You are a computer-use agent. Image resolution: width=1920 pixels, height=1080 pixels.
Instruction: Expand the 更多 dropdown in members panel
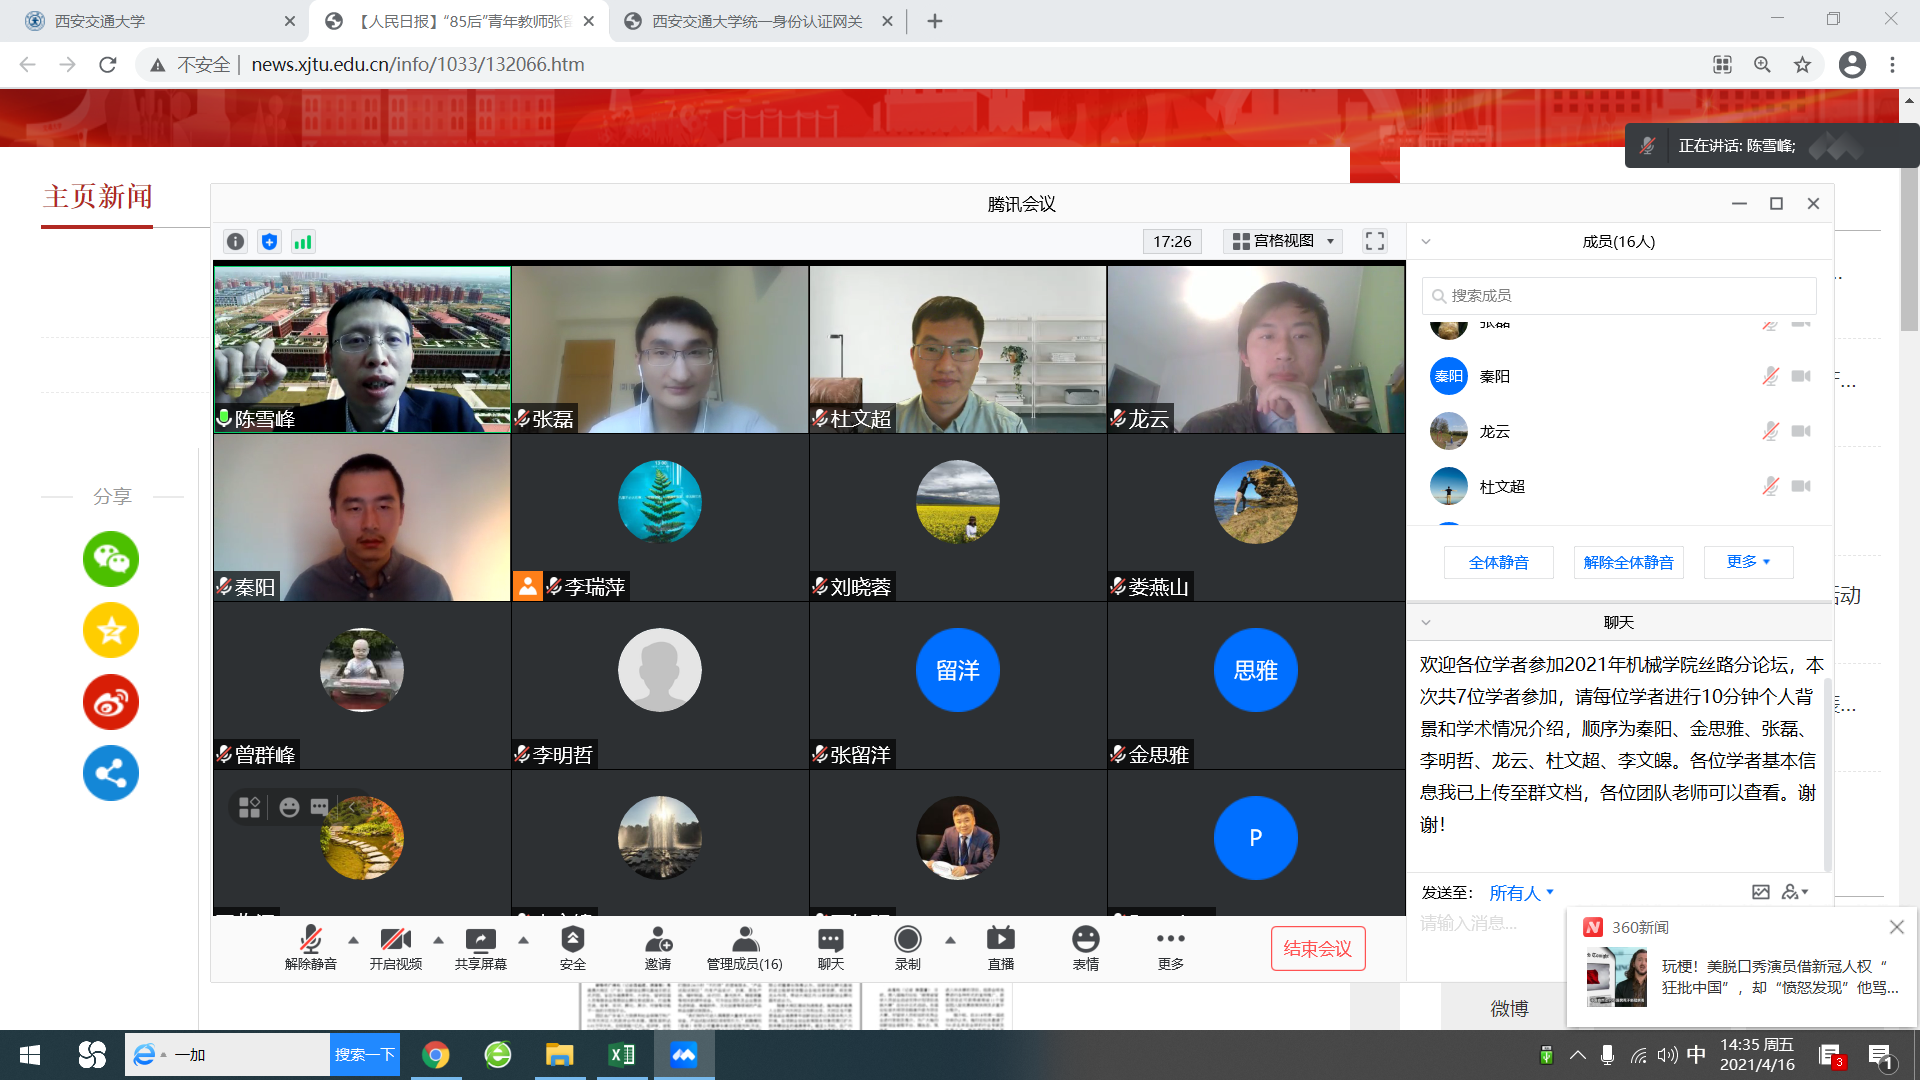(x=1748, y=562)
